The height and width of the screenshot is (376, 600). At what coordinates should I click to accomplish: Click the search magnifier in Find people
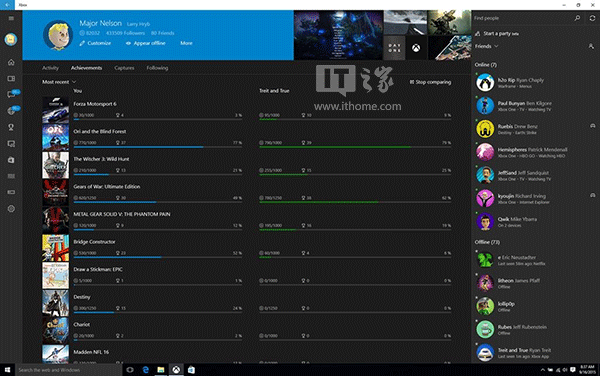click(577, 18)
